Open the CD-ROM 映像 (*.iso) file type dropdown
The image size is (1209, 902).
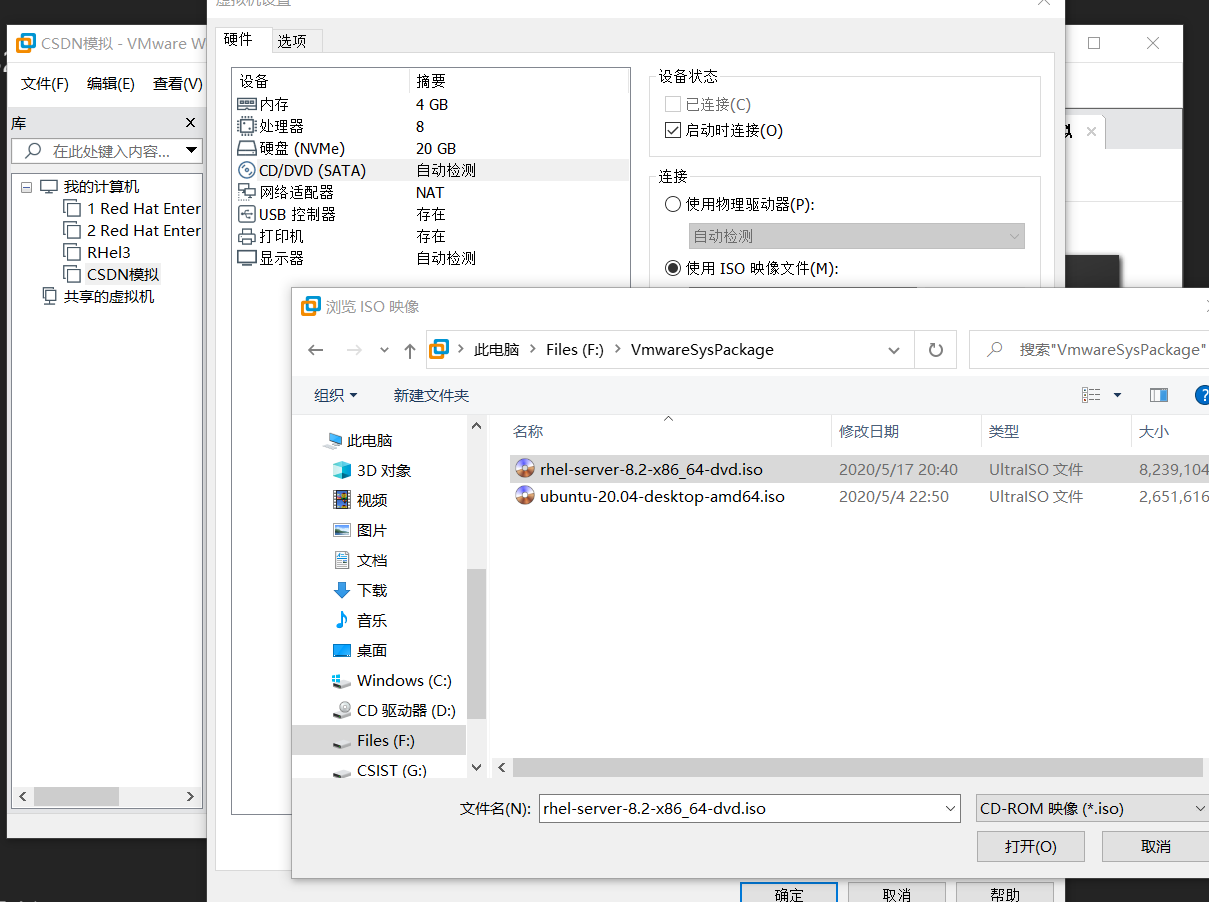coord(1092,808)
